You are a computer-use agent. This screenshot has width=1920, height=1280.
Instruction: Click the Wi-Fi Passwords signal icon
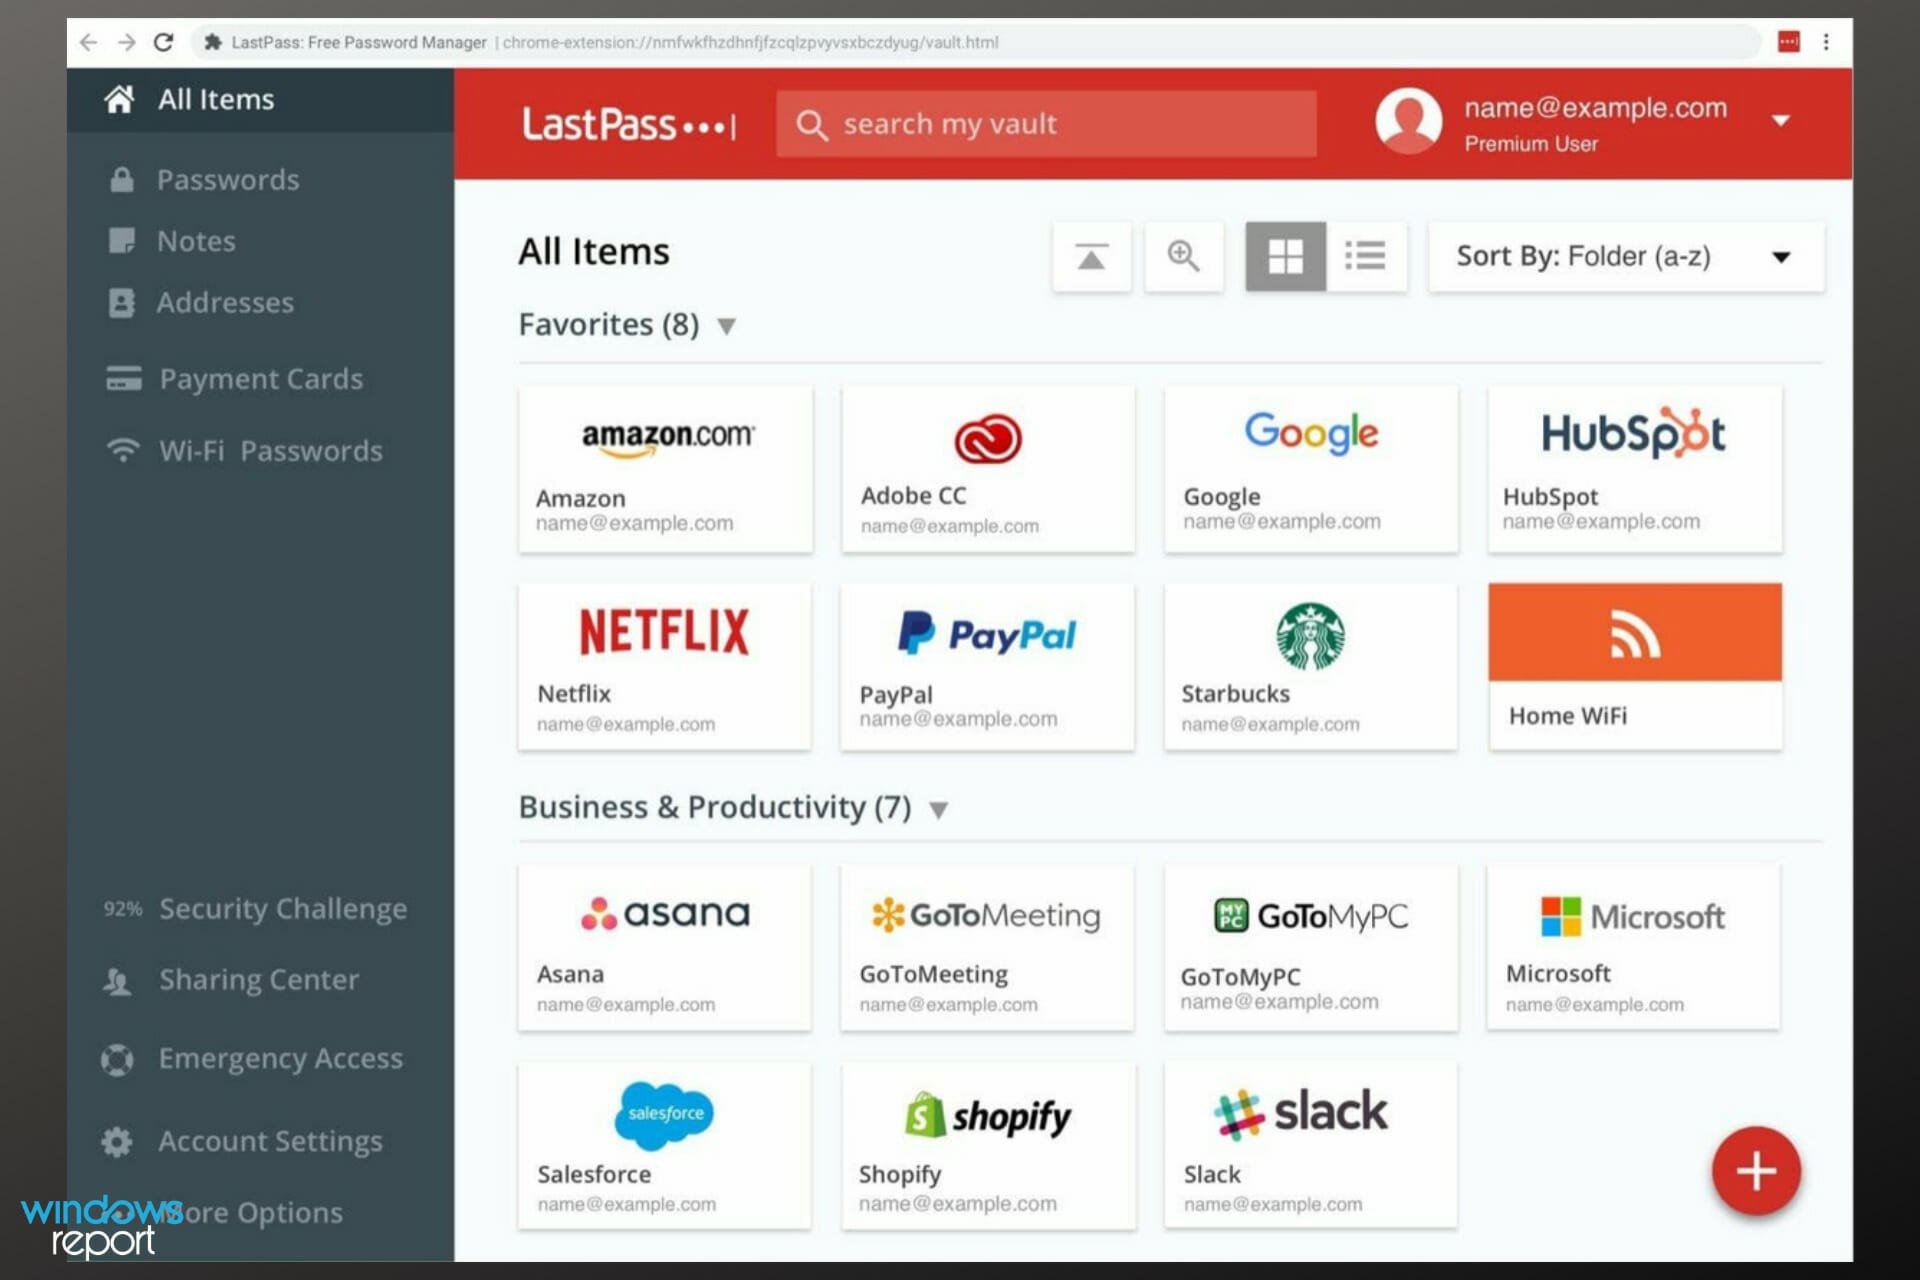[123, 451]
